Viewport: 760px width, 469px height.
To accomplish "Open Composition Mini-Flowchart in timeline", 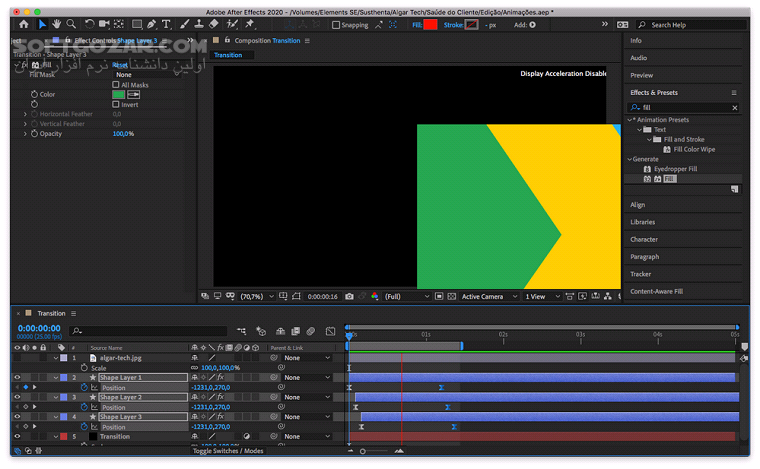I will [241, 331].
